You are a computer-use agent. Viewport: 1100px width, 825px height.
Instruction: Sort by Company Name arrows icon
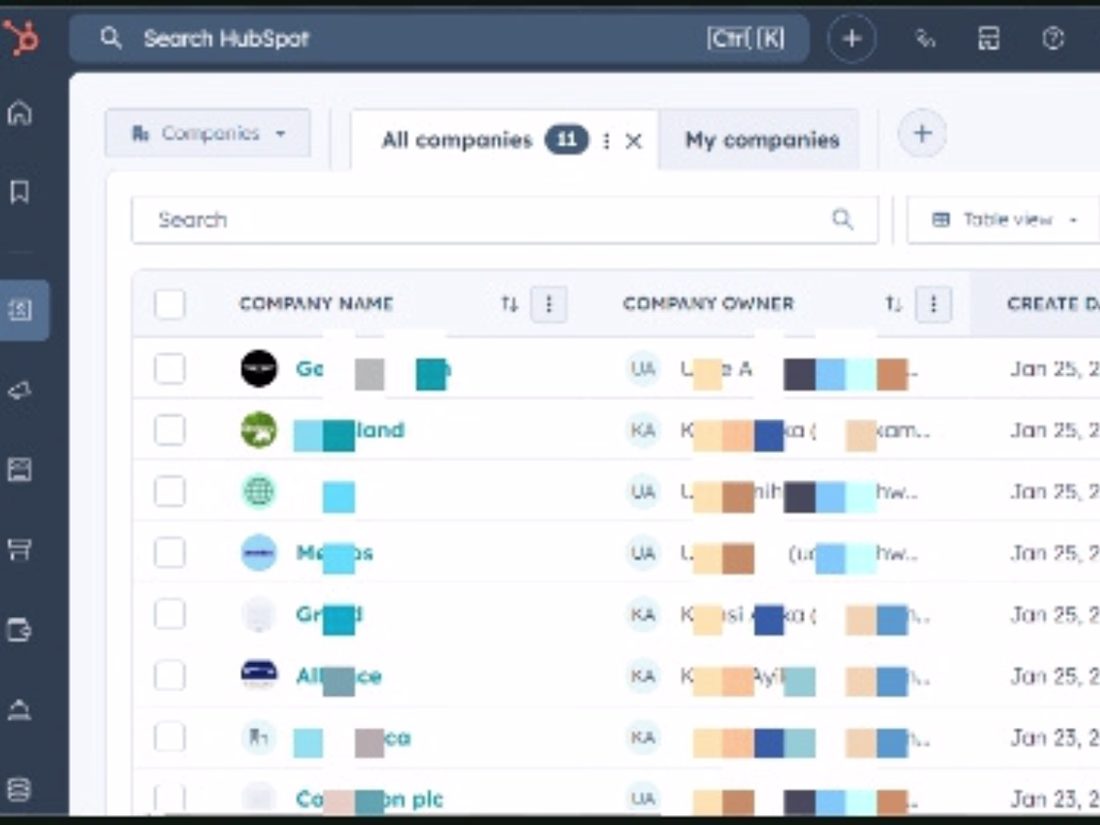click(509, 304)
